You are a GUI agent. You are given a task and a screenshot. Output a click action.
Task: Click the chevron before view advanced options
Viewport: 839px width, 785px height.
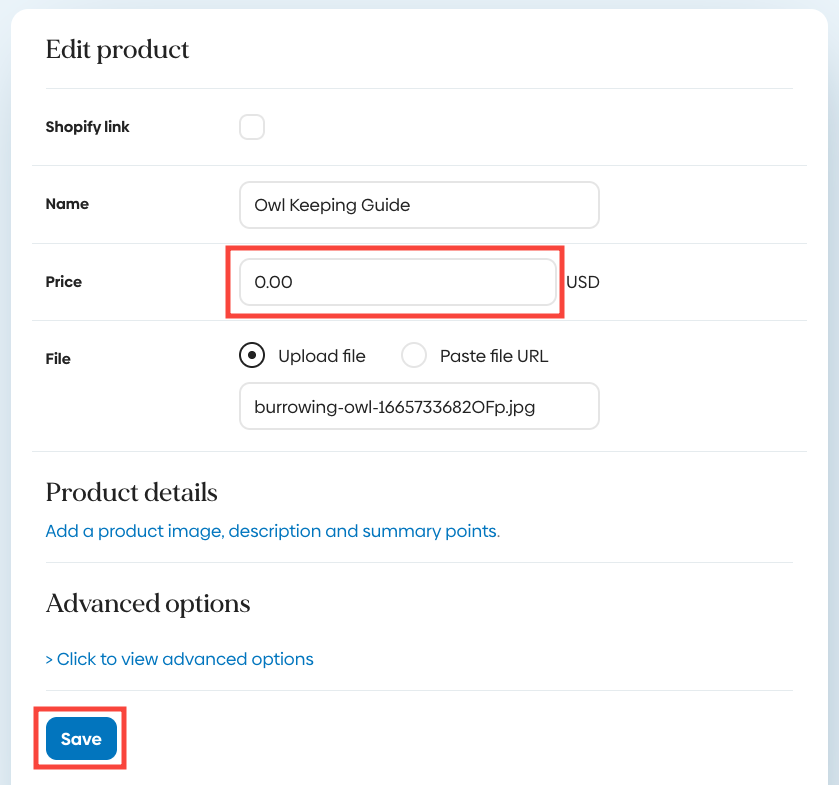(x=50, y=660)
